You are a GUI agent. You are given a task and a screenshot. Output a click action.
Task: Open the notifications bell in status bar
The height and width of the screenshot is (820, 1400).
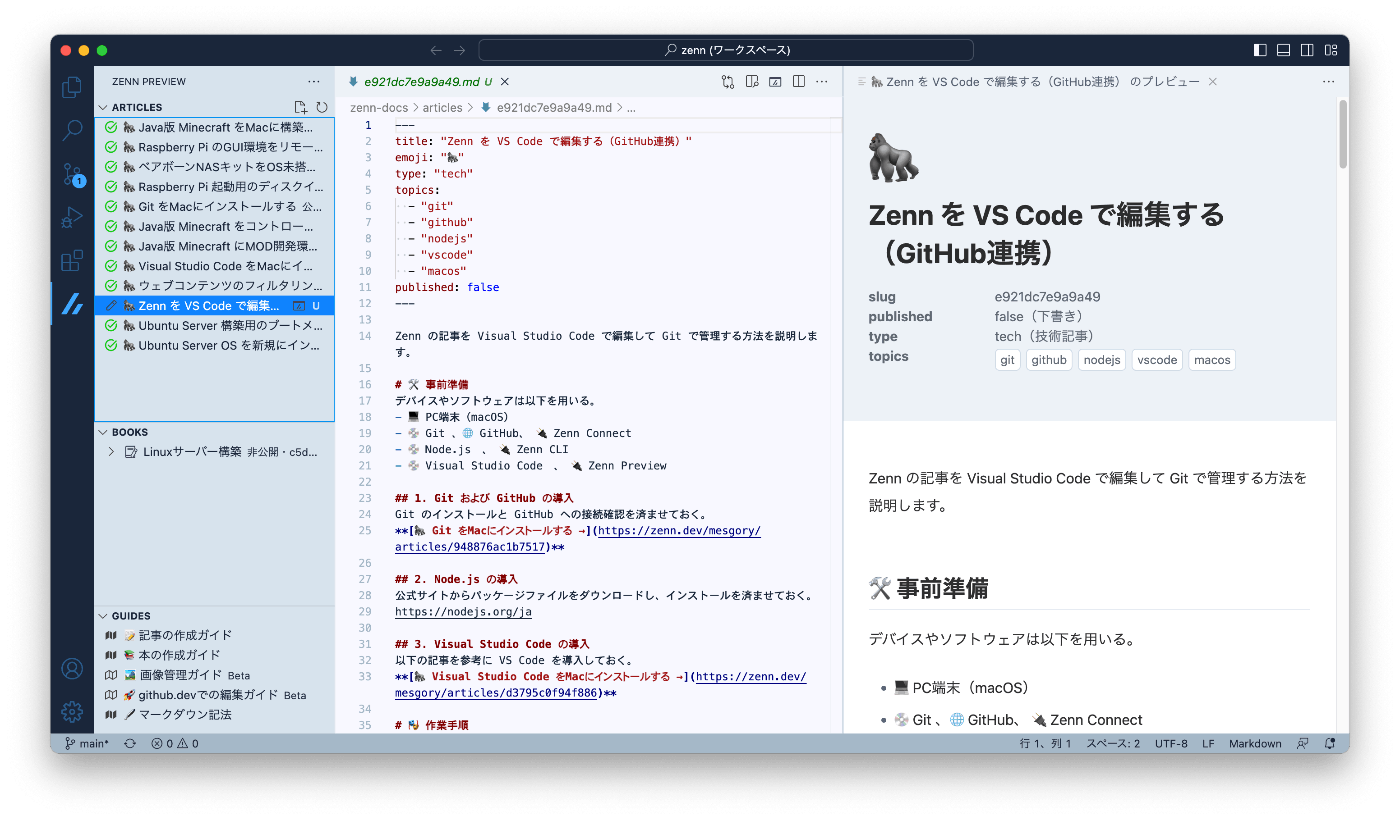pos(1329,743)
